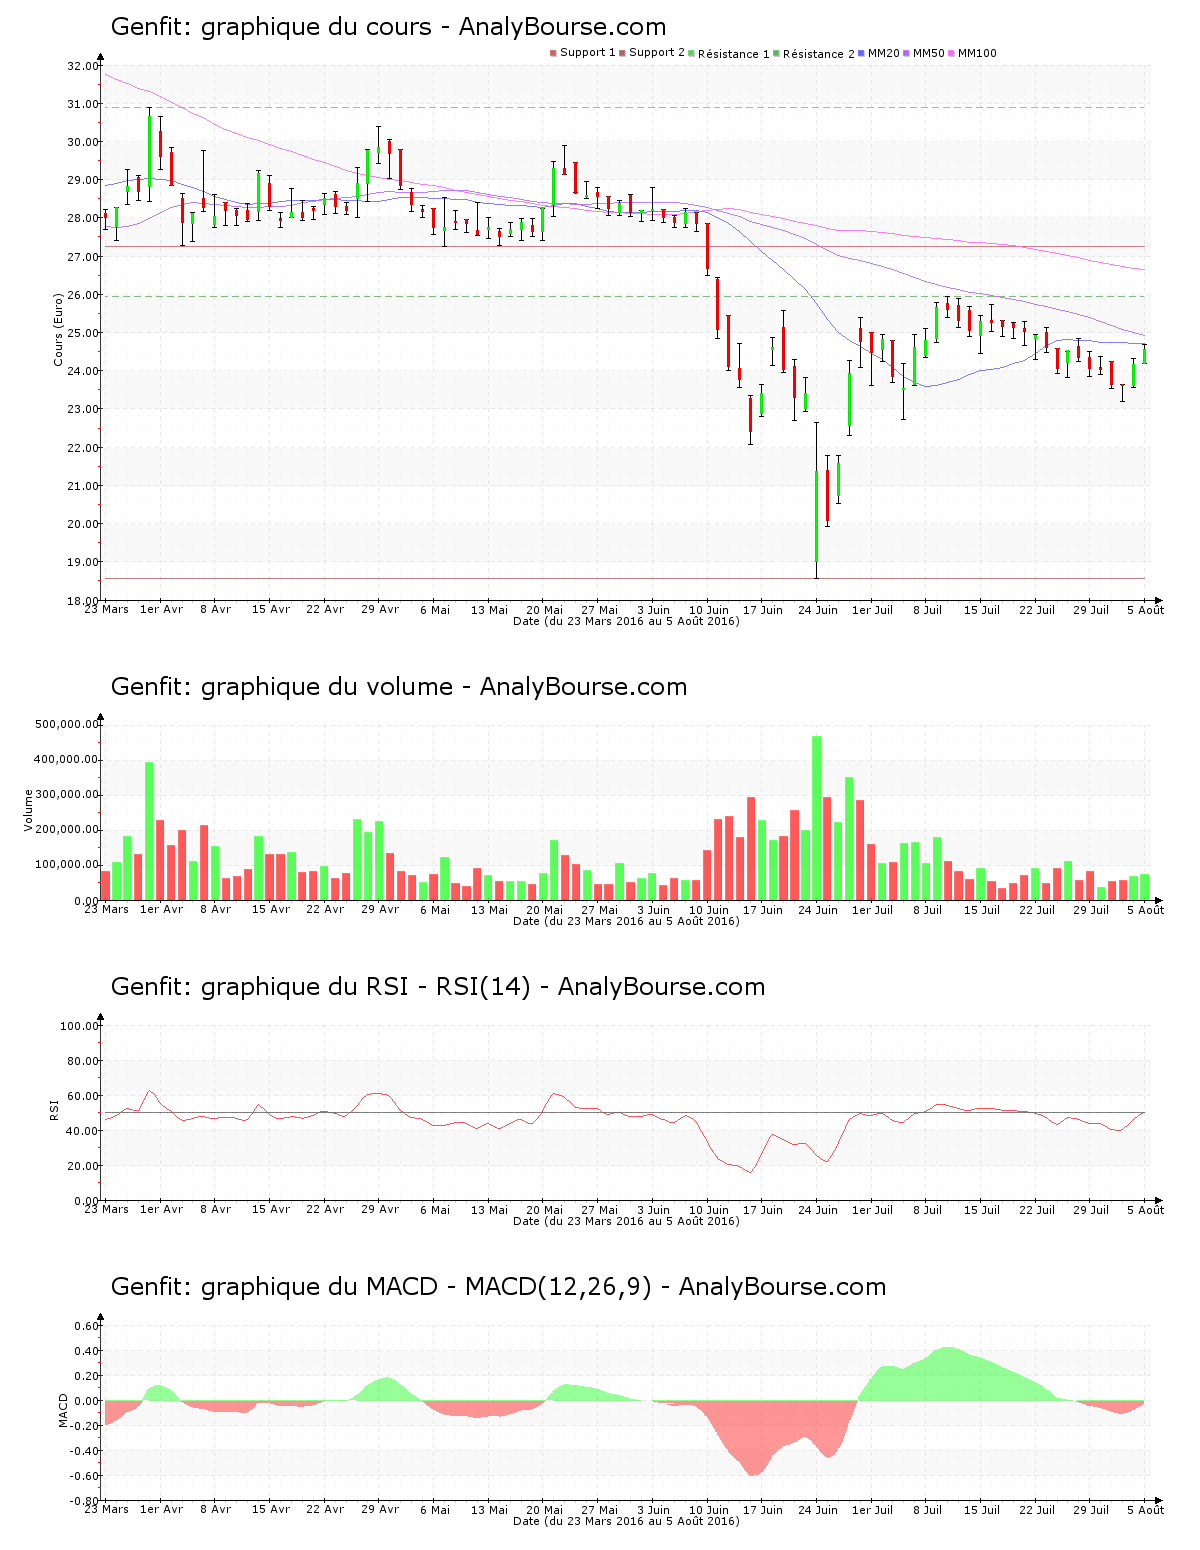
Task: Select the "Résistance 2" legend label
Action: point(819,54)
